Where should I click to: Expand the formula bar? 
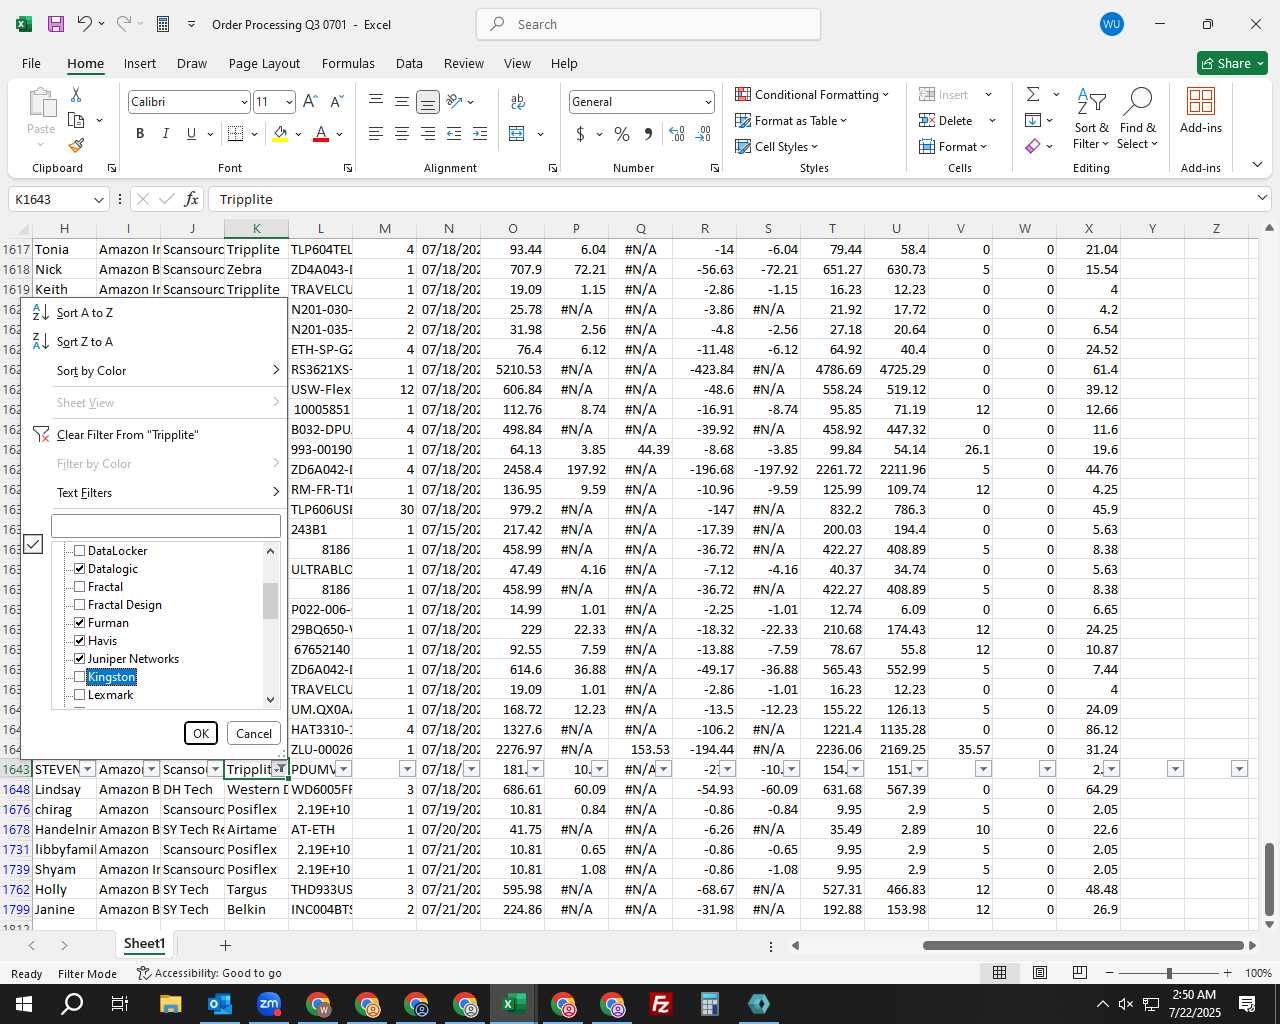pos(1262,199)
